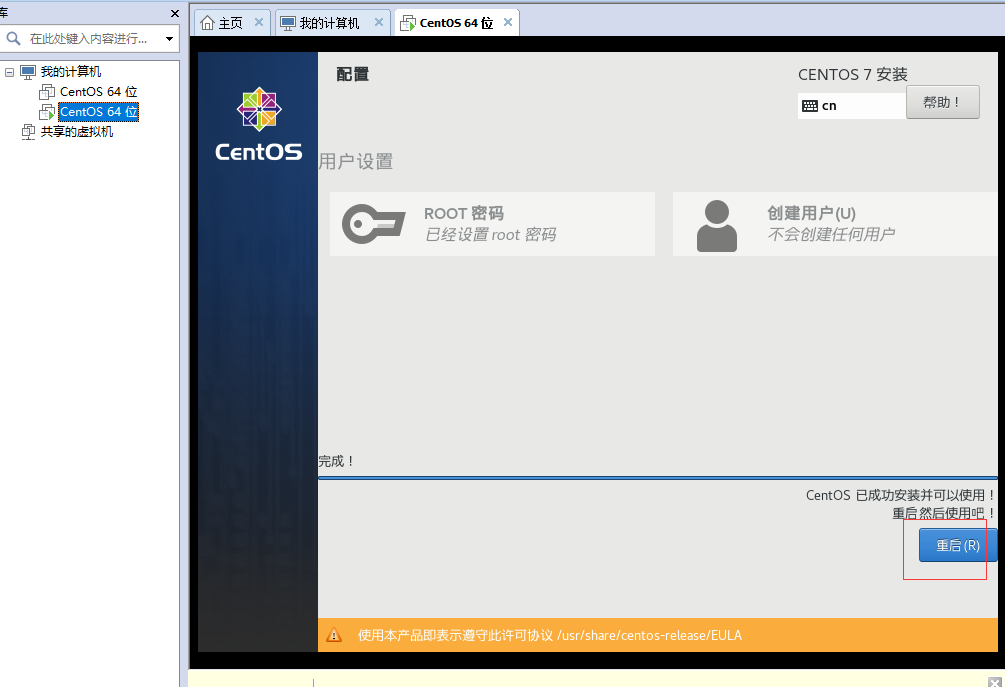Close the library side panel

point(175,13)
